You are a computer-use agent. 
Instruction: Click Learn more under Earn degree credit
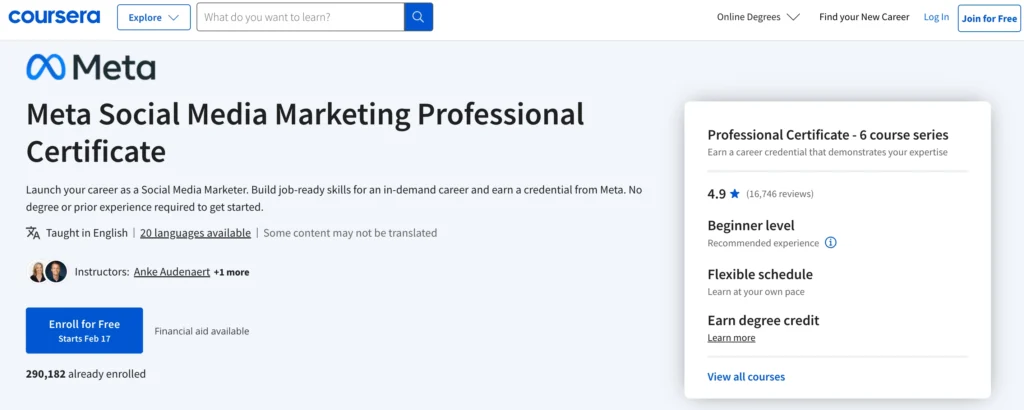pos(731,338)
